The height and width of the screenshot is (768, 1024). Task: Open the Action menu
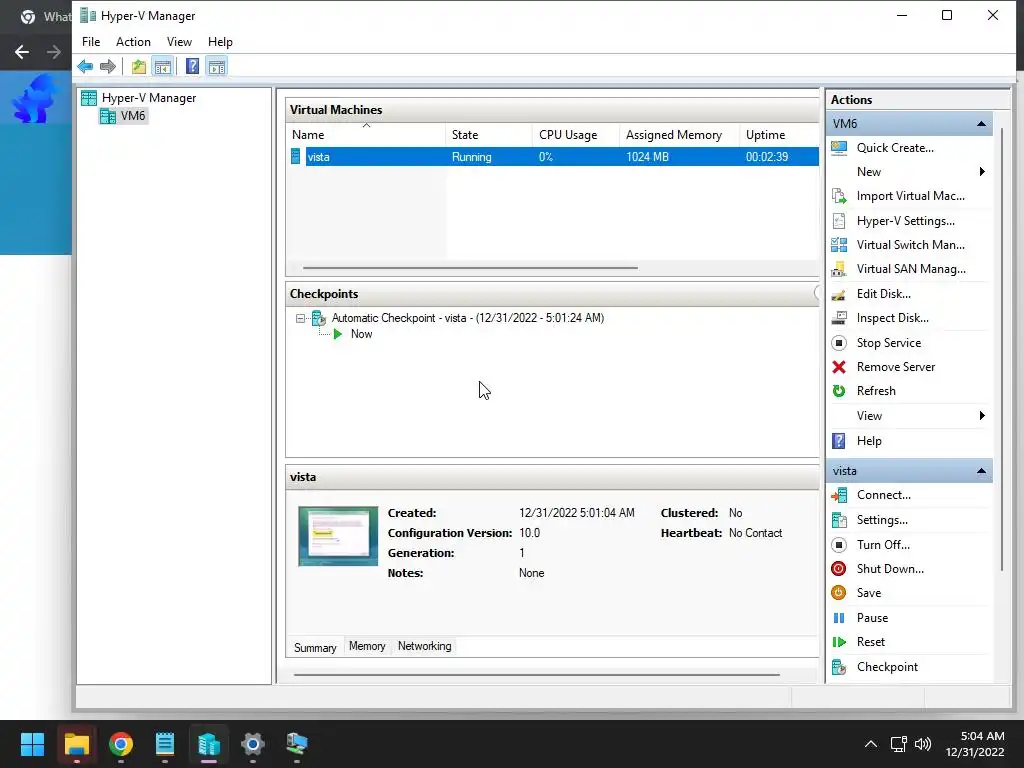pos(133,42)
